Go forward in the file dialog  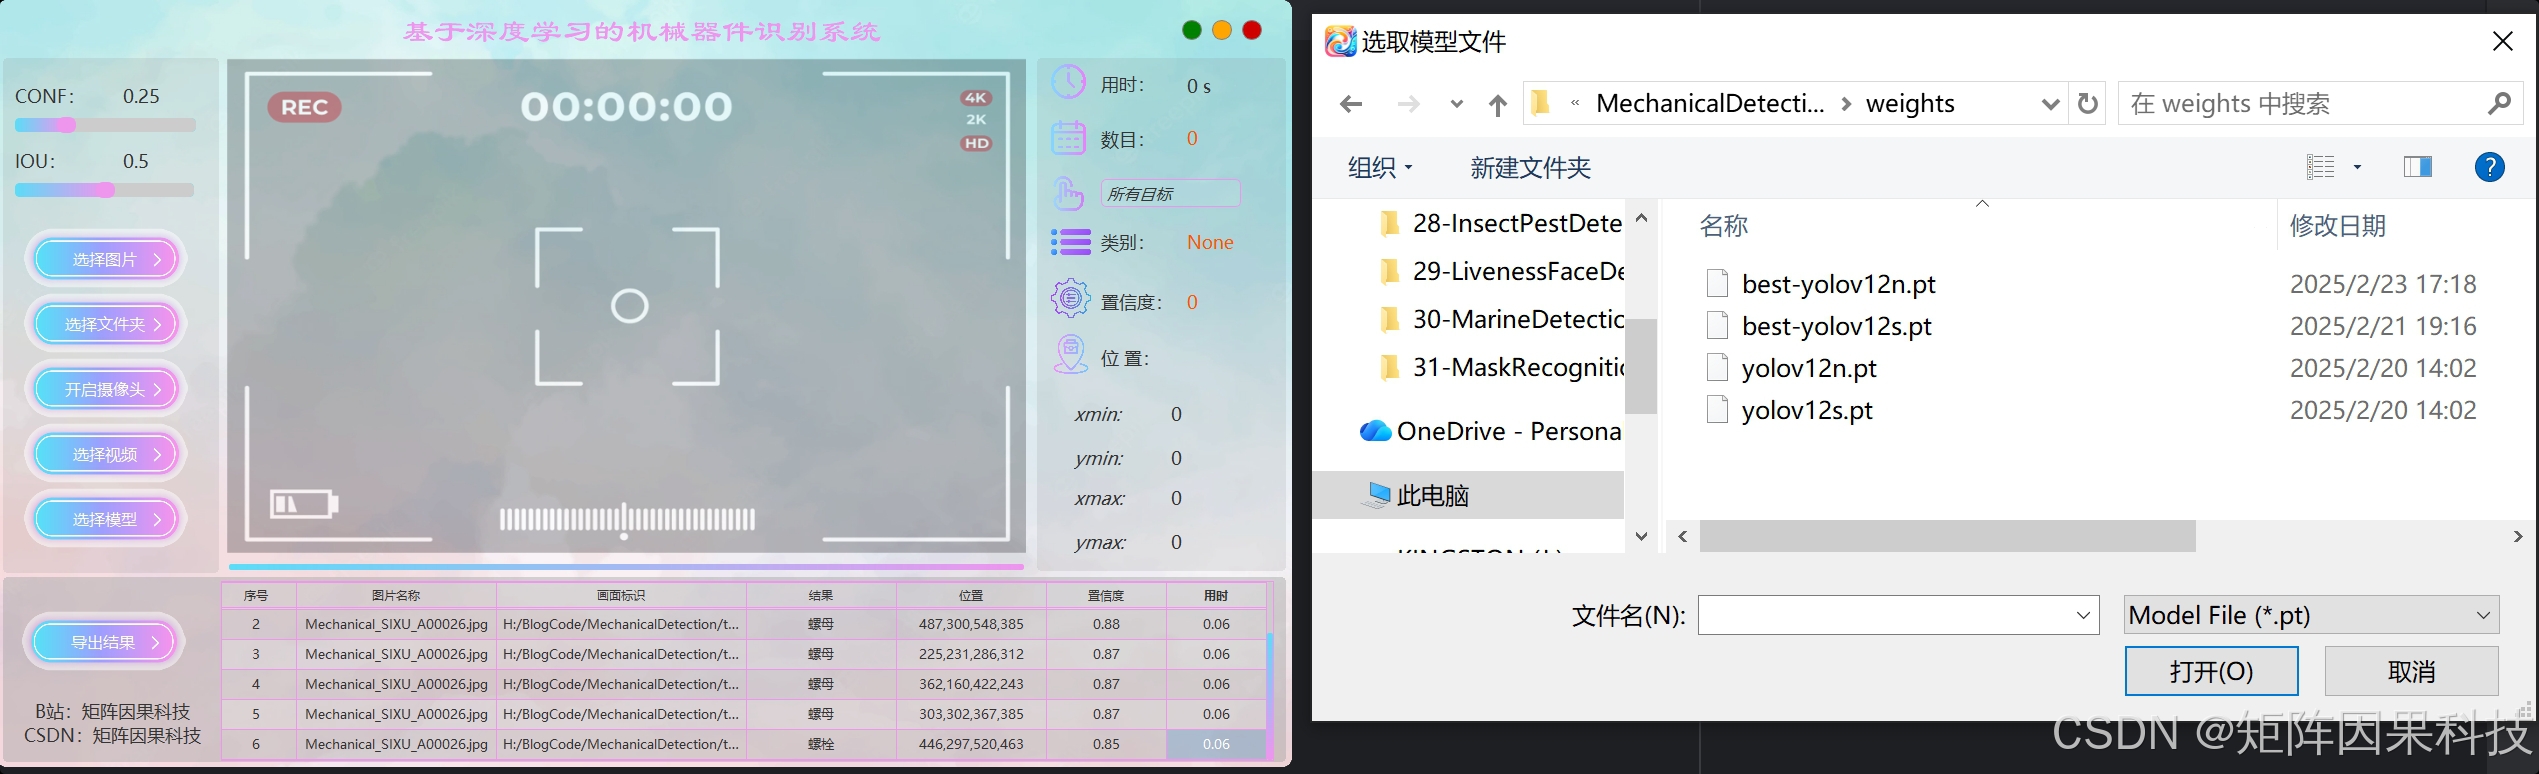coord(1408,104)
